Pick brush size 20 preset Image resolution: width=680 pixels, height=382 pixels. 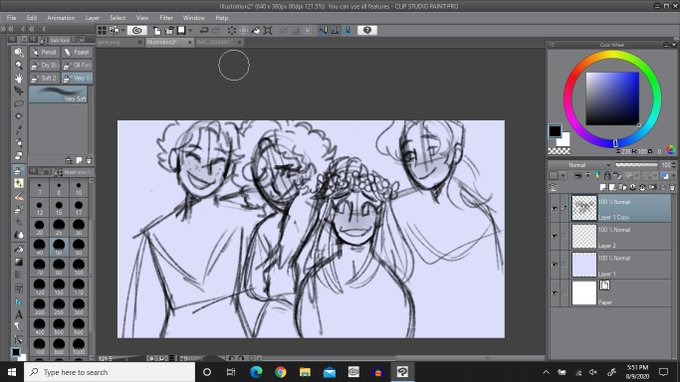[x=39, y=227]
